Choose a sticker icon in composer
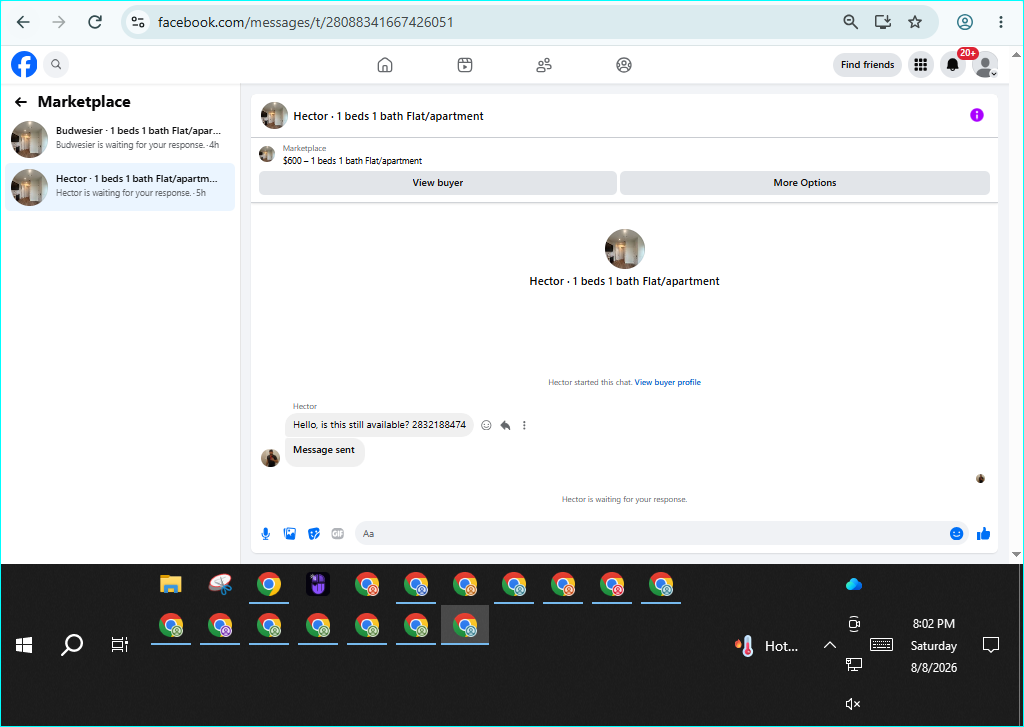1024x727 pixels. (x=314, y=534)
